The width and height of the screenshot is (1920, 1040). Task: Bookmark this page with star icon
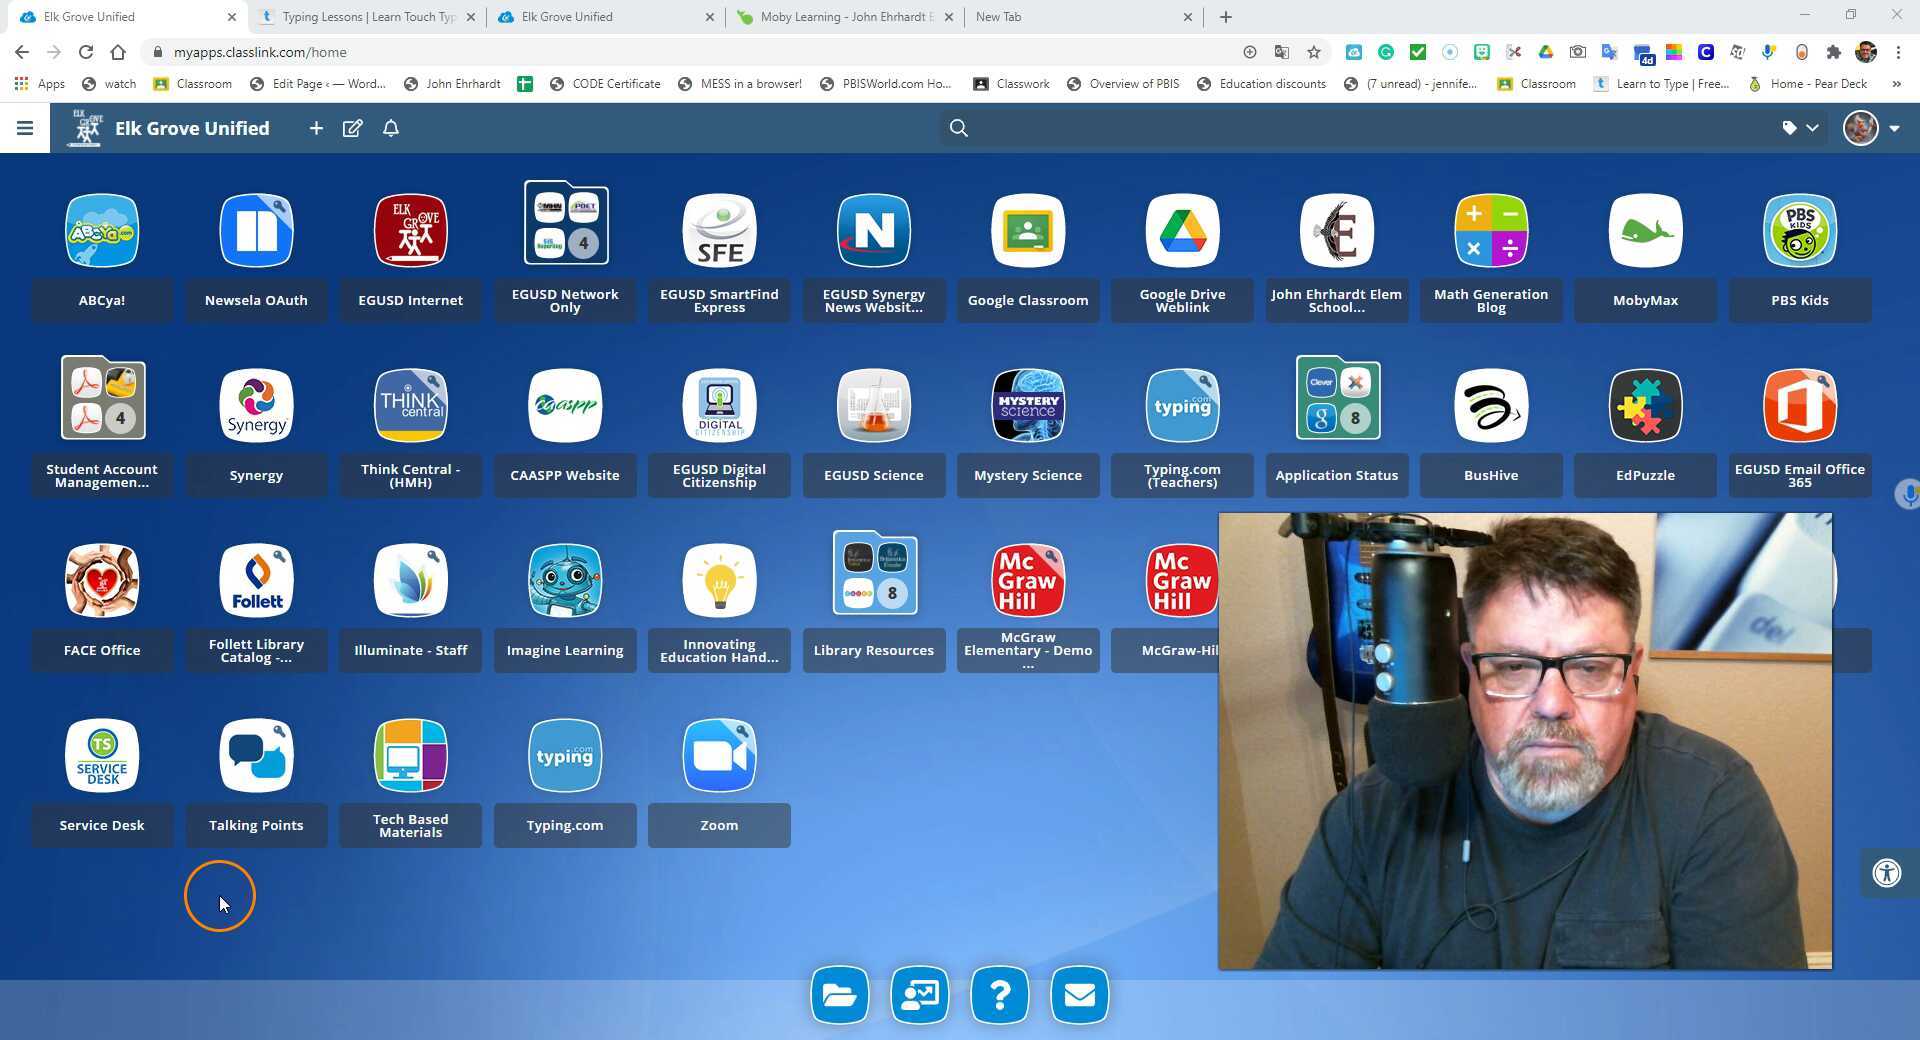[x=1314, y=52]
